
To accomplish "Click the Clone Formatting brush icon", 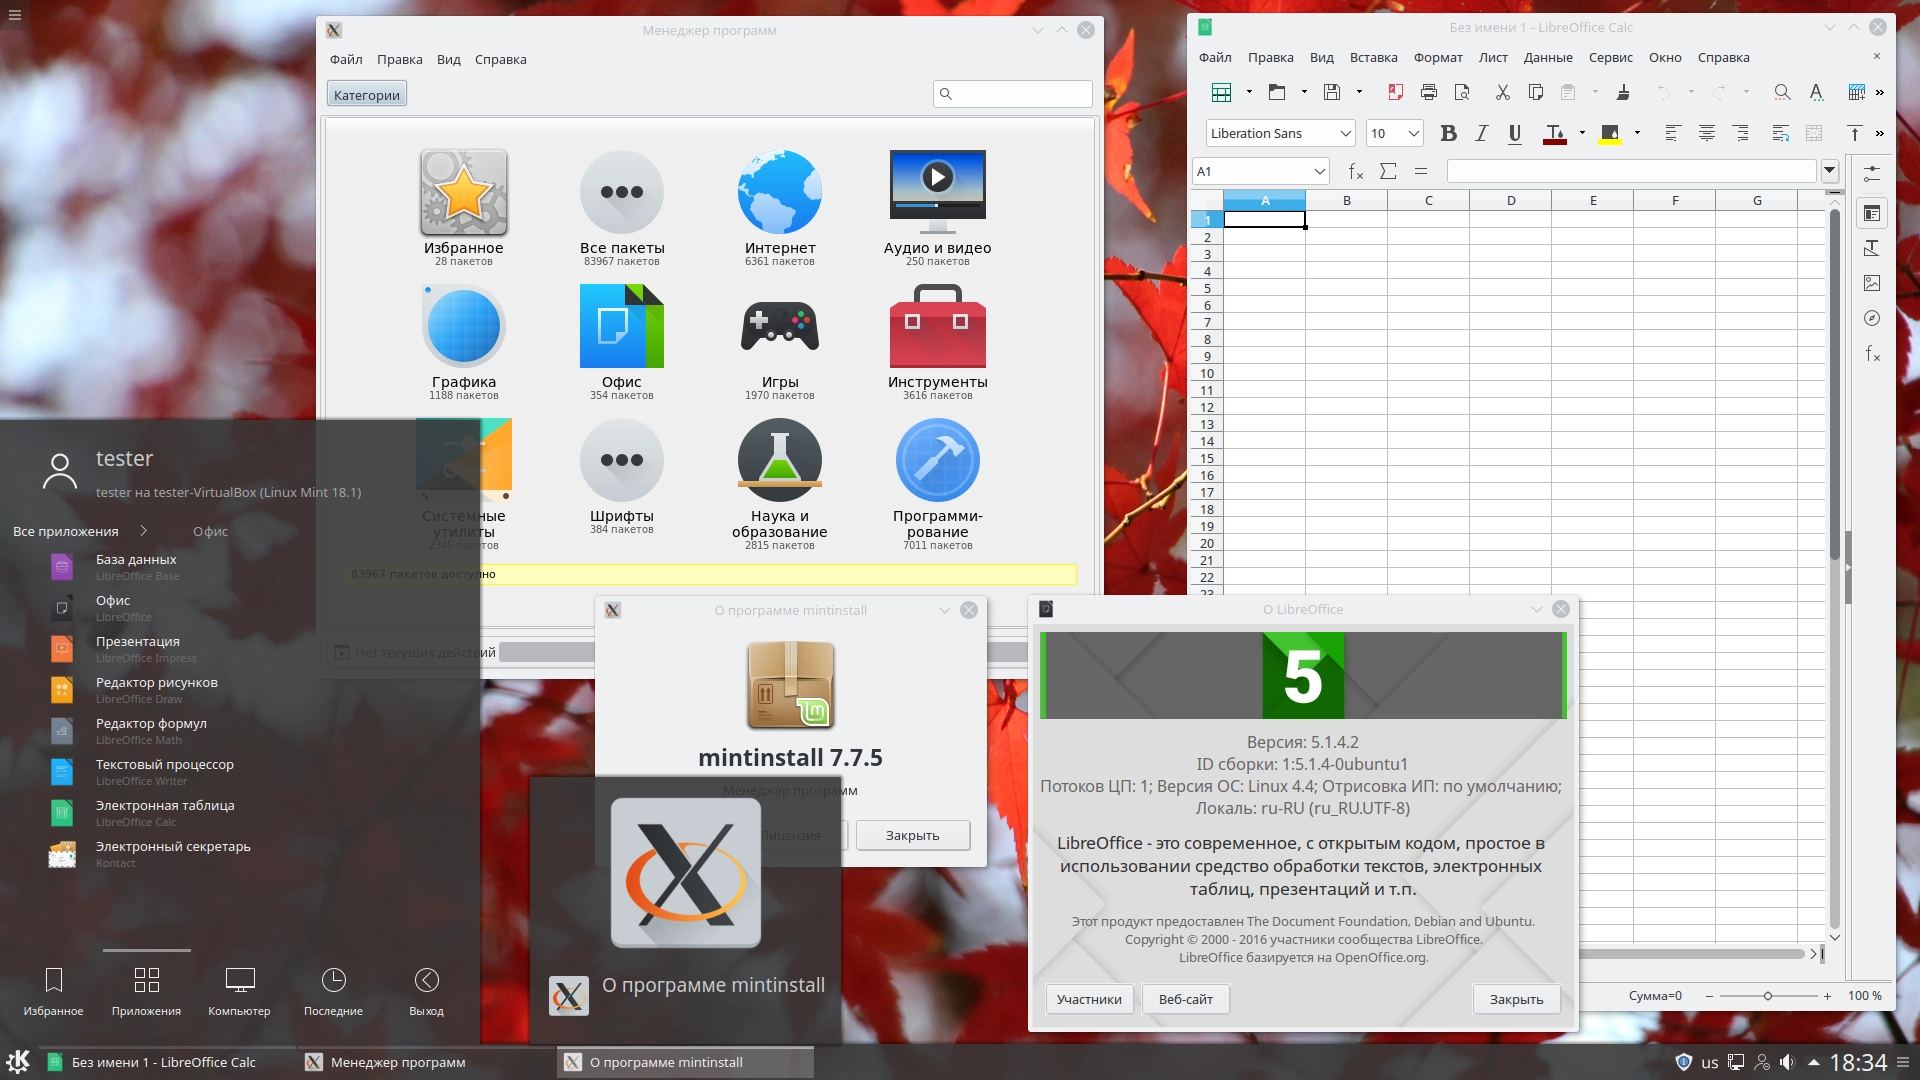I will [1623, 92].
